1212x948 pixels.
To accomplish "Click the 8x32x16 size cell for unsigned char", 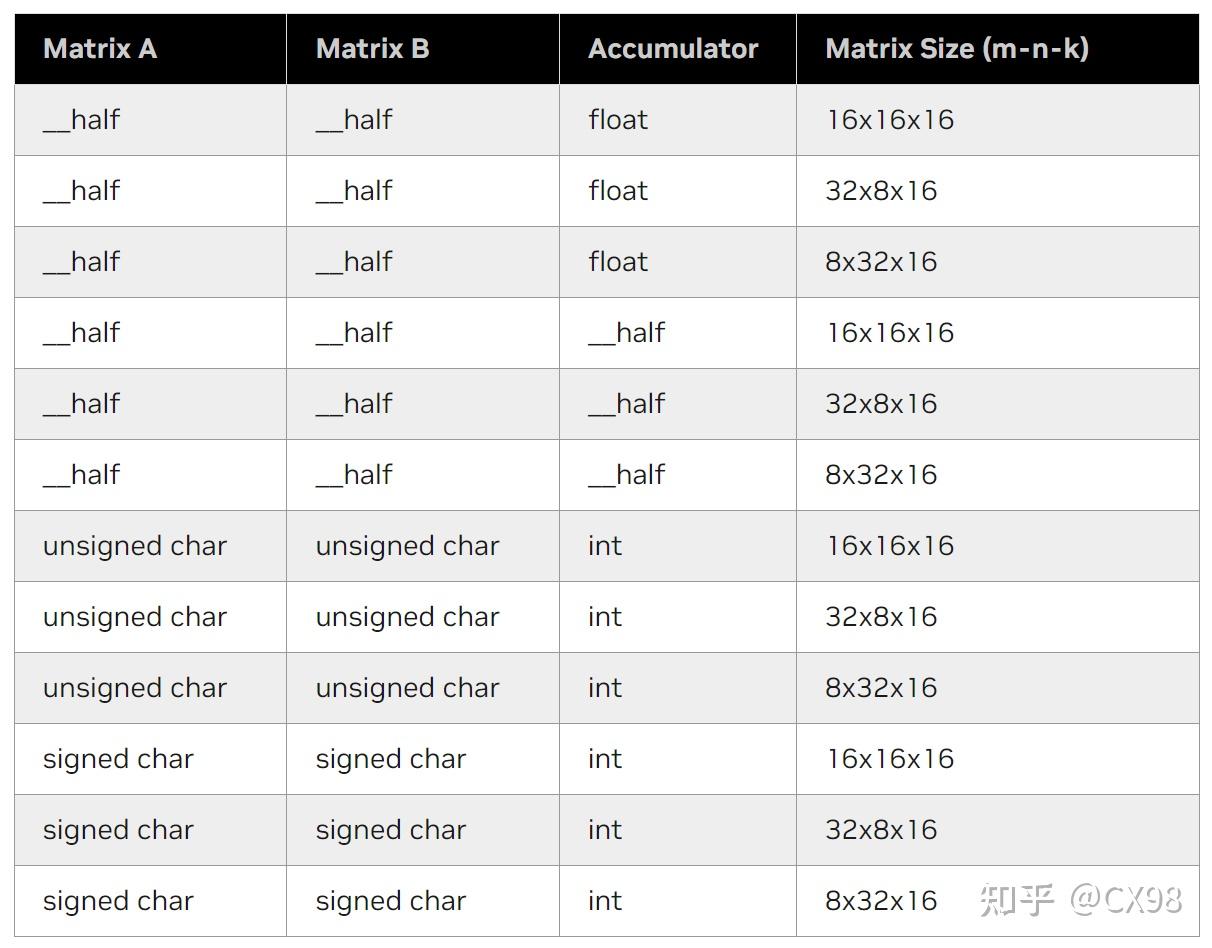I will [881, 688].
